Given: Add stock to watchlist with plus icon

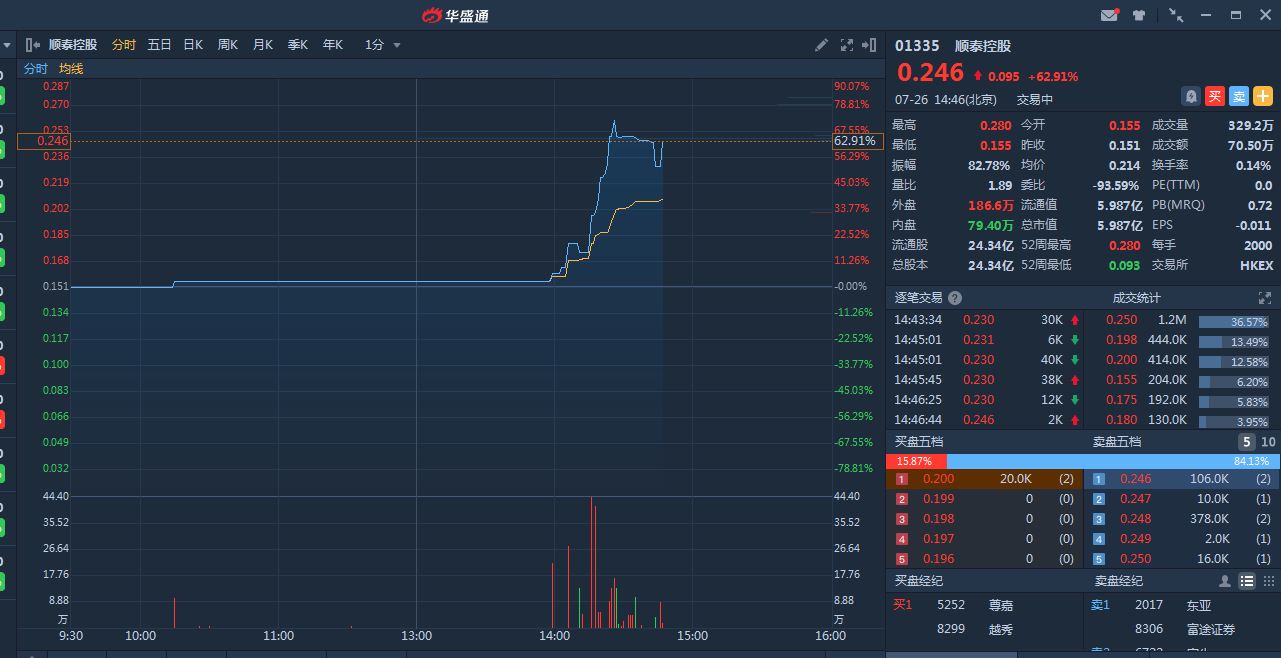Looking at the screenshot, I should pos(1262,96).
